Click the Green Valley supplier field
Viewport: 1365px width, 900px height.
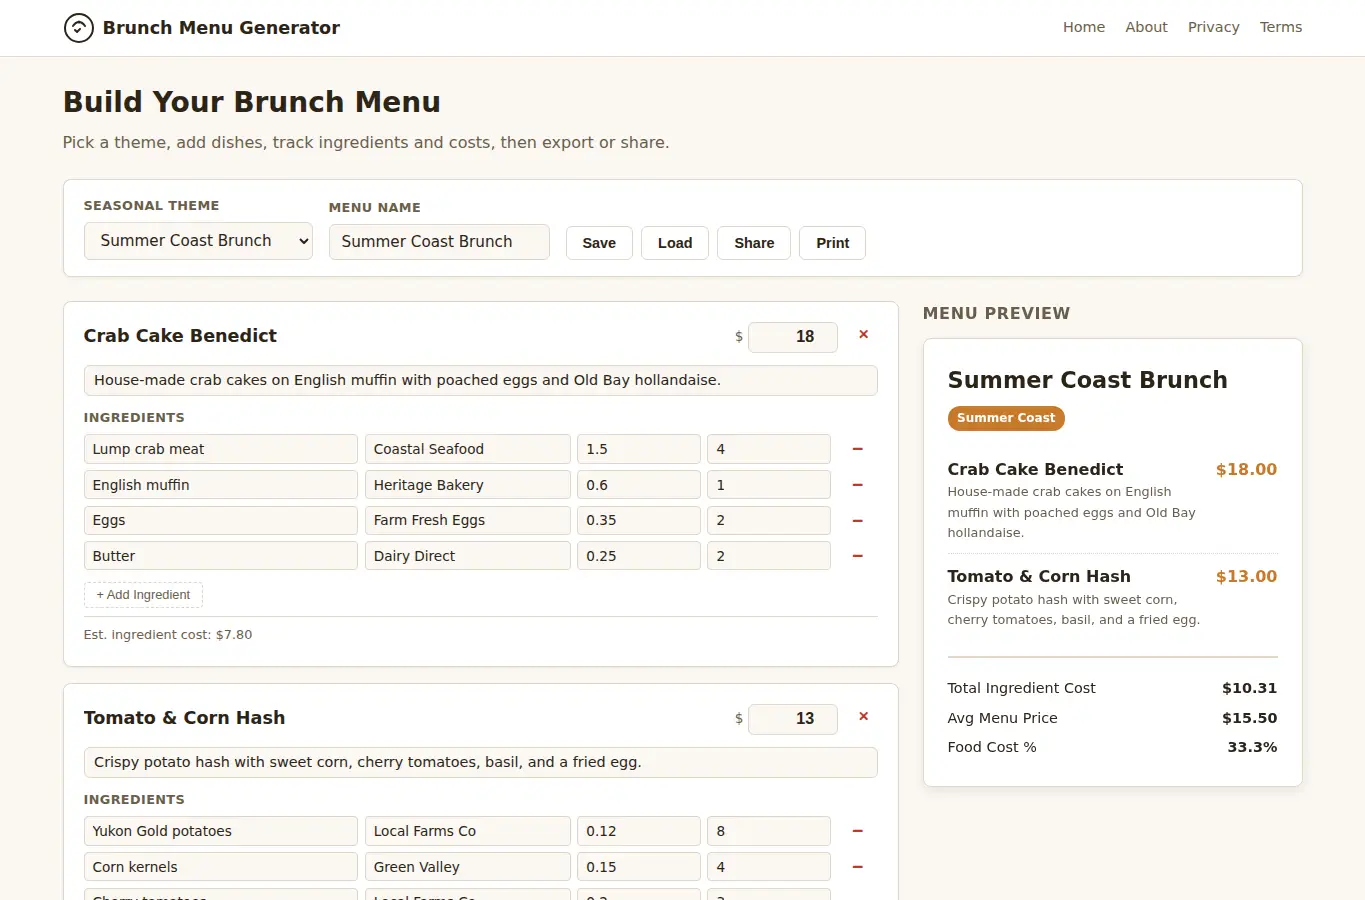(468, 867)
